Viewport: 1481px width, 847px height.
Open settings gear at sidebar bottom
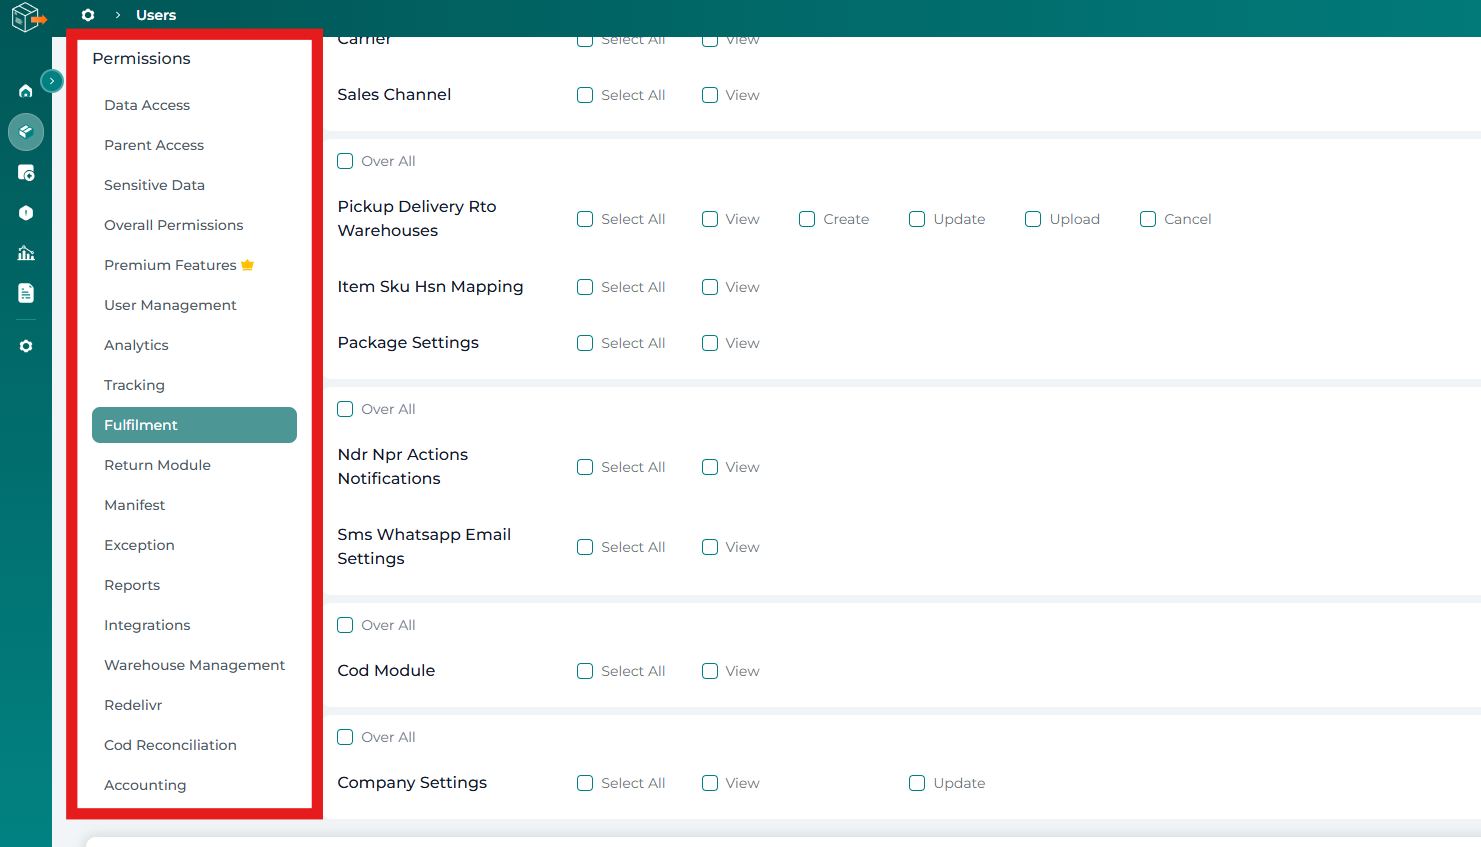coord(26,346)
